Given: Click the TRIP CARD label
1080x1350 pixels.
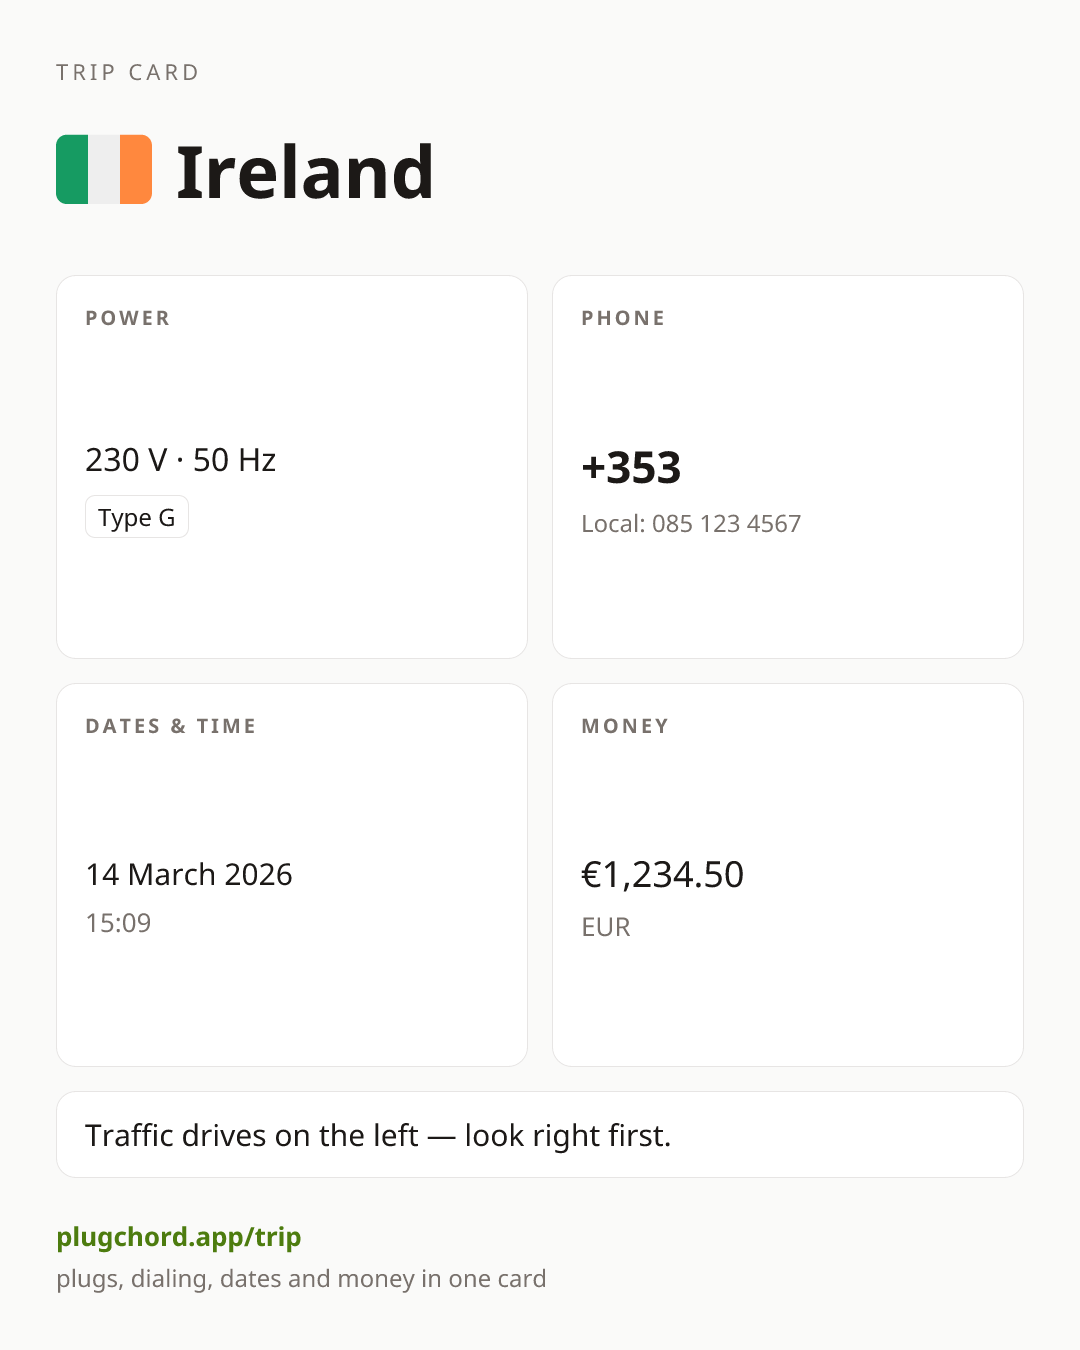Looking at the screenshot, I should tap(128, 72).
